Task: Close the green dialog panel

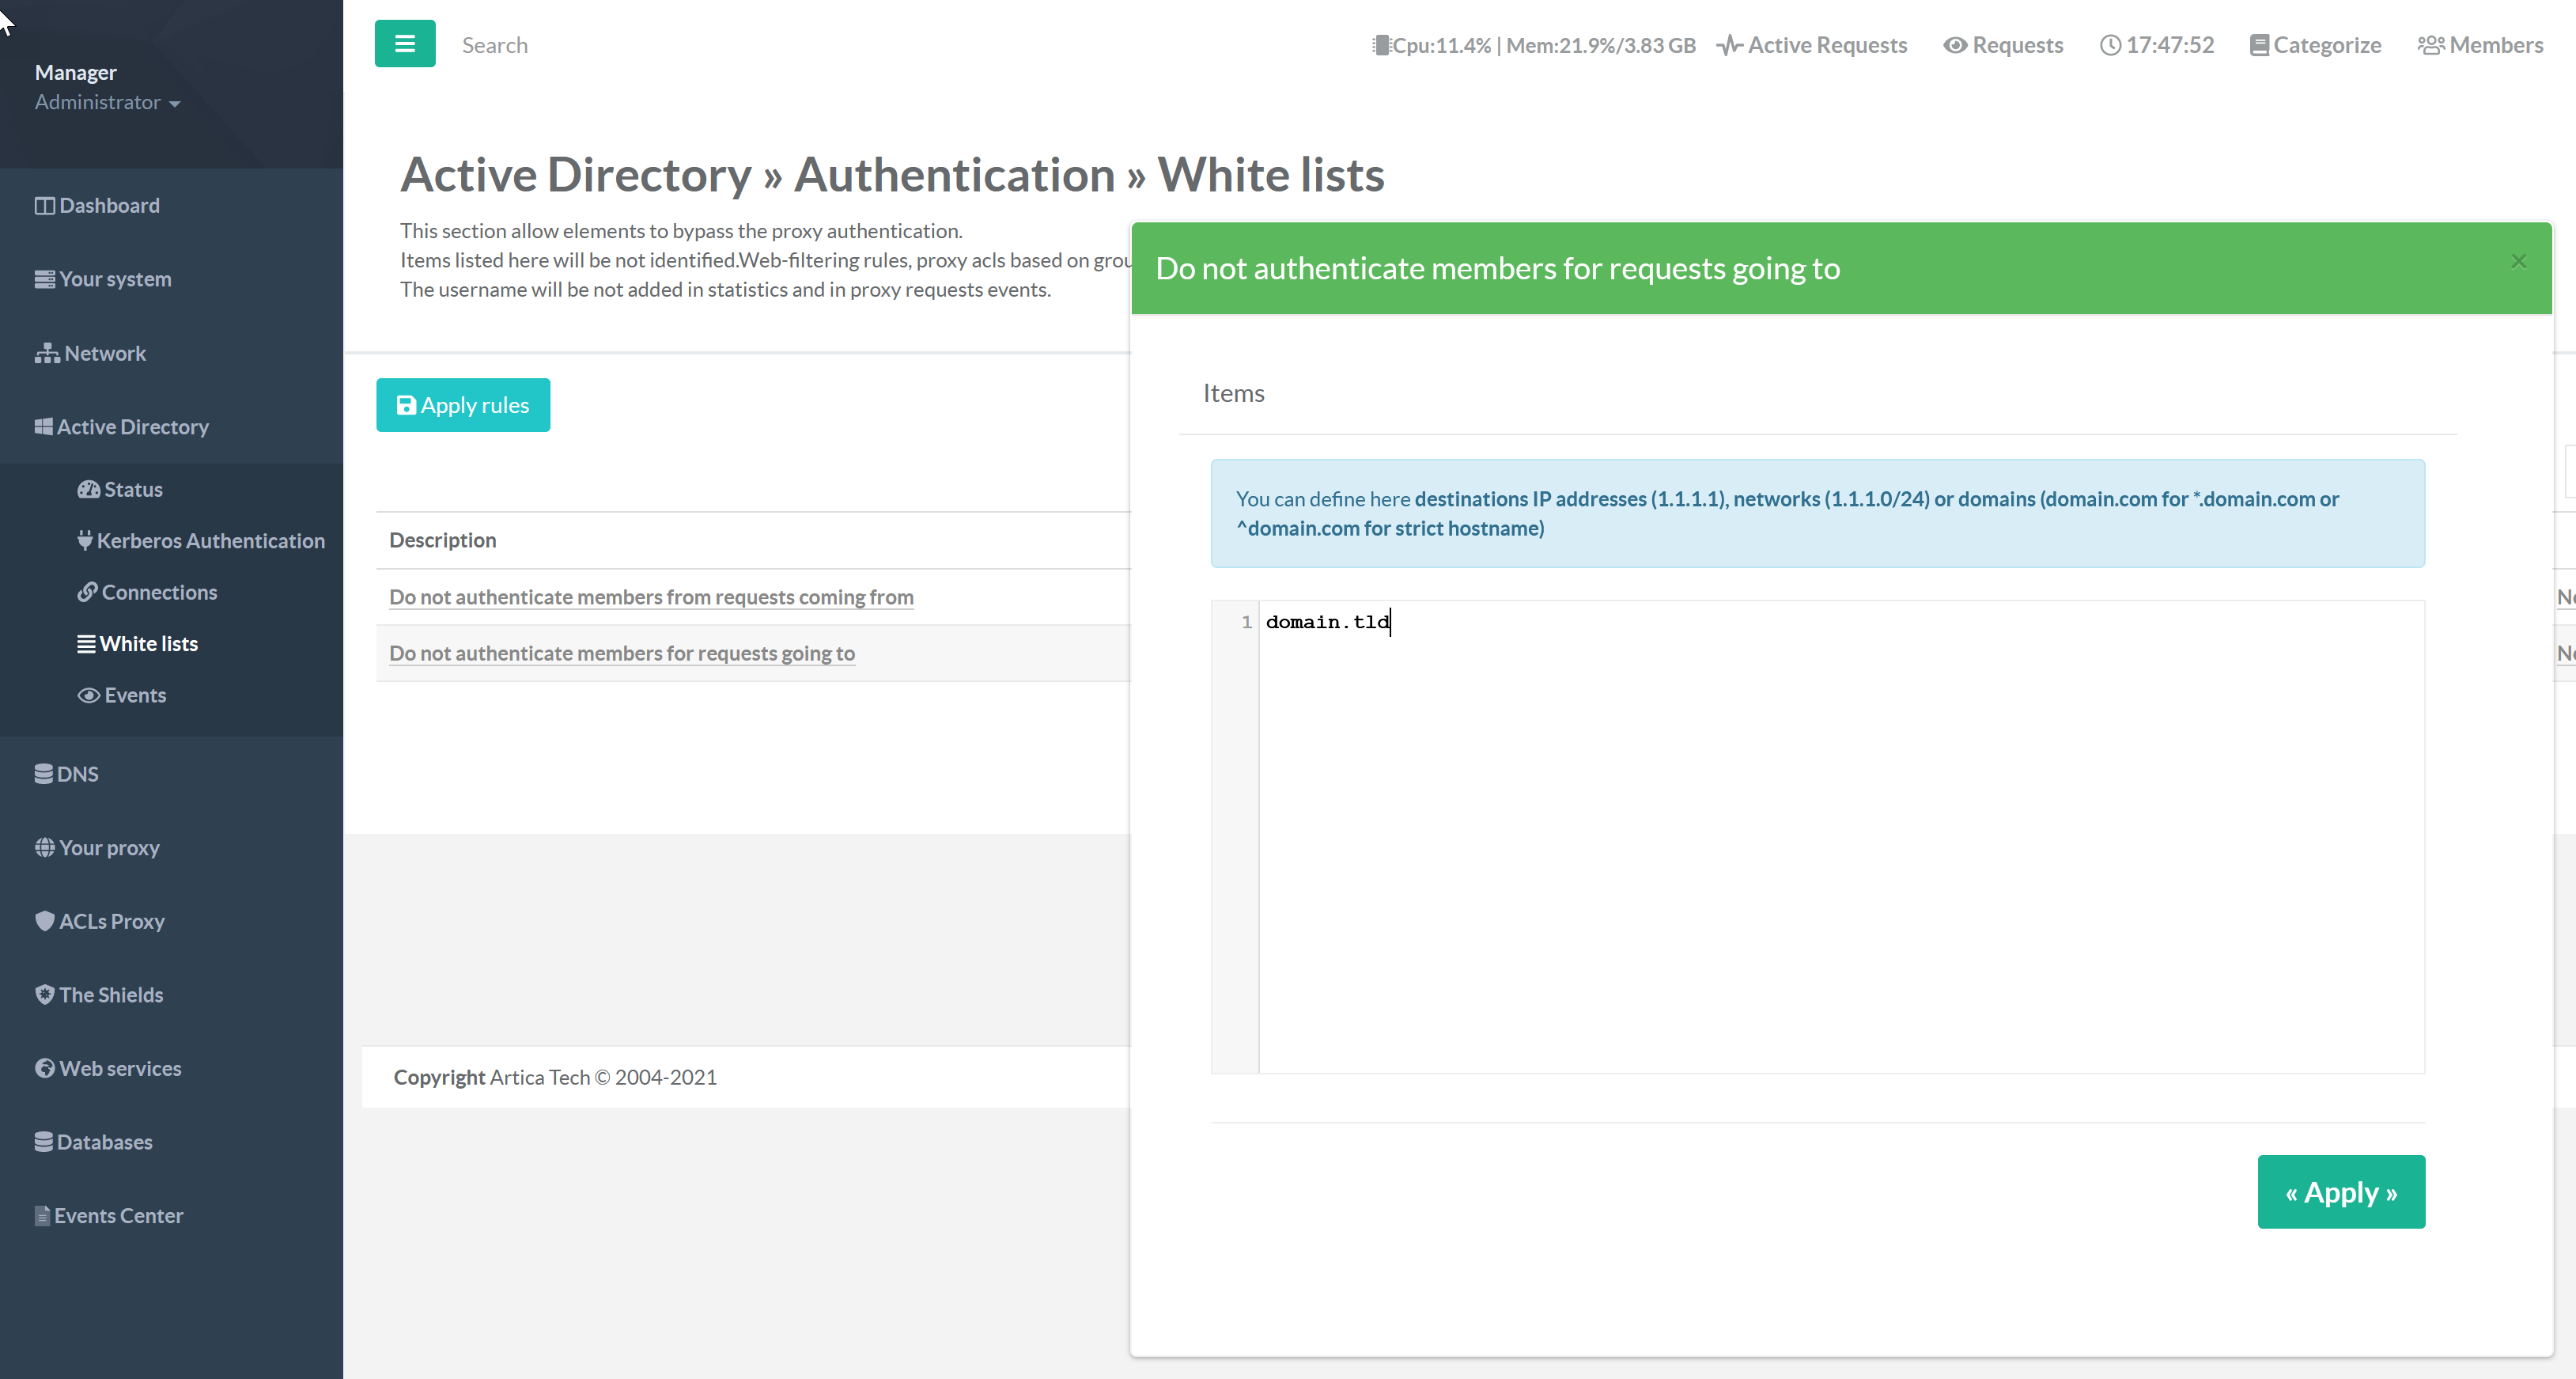Action: (2518, 261)
